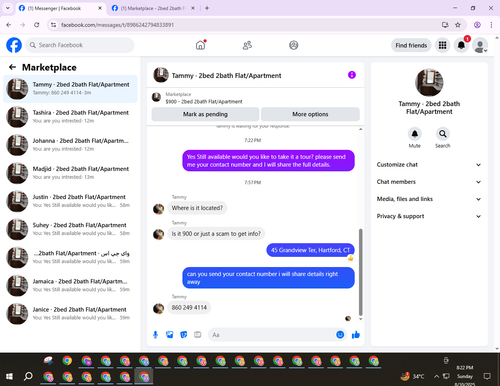This screenshot has width=500, height=386.
Task: Open the Windows Start menu
Action: (9, 377)
